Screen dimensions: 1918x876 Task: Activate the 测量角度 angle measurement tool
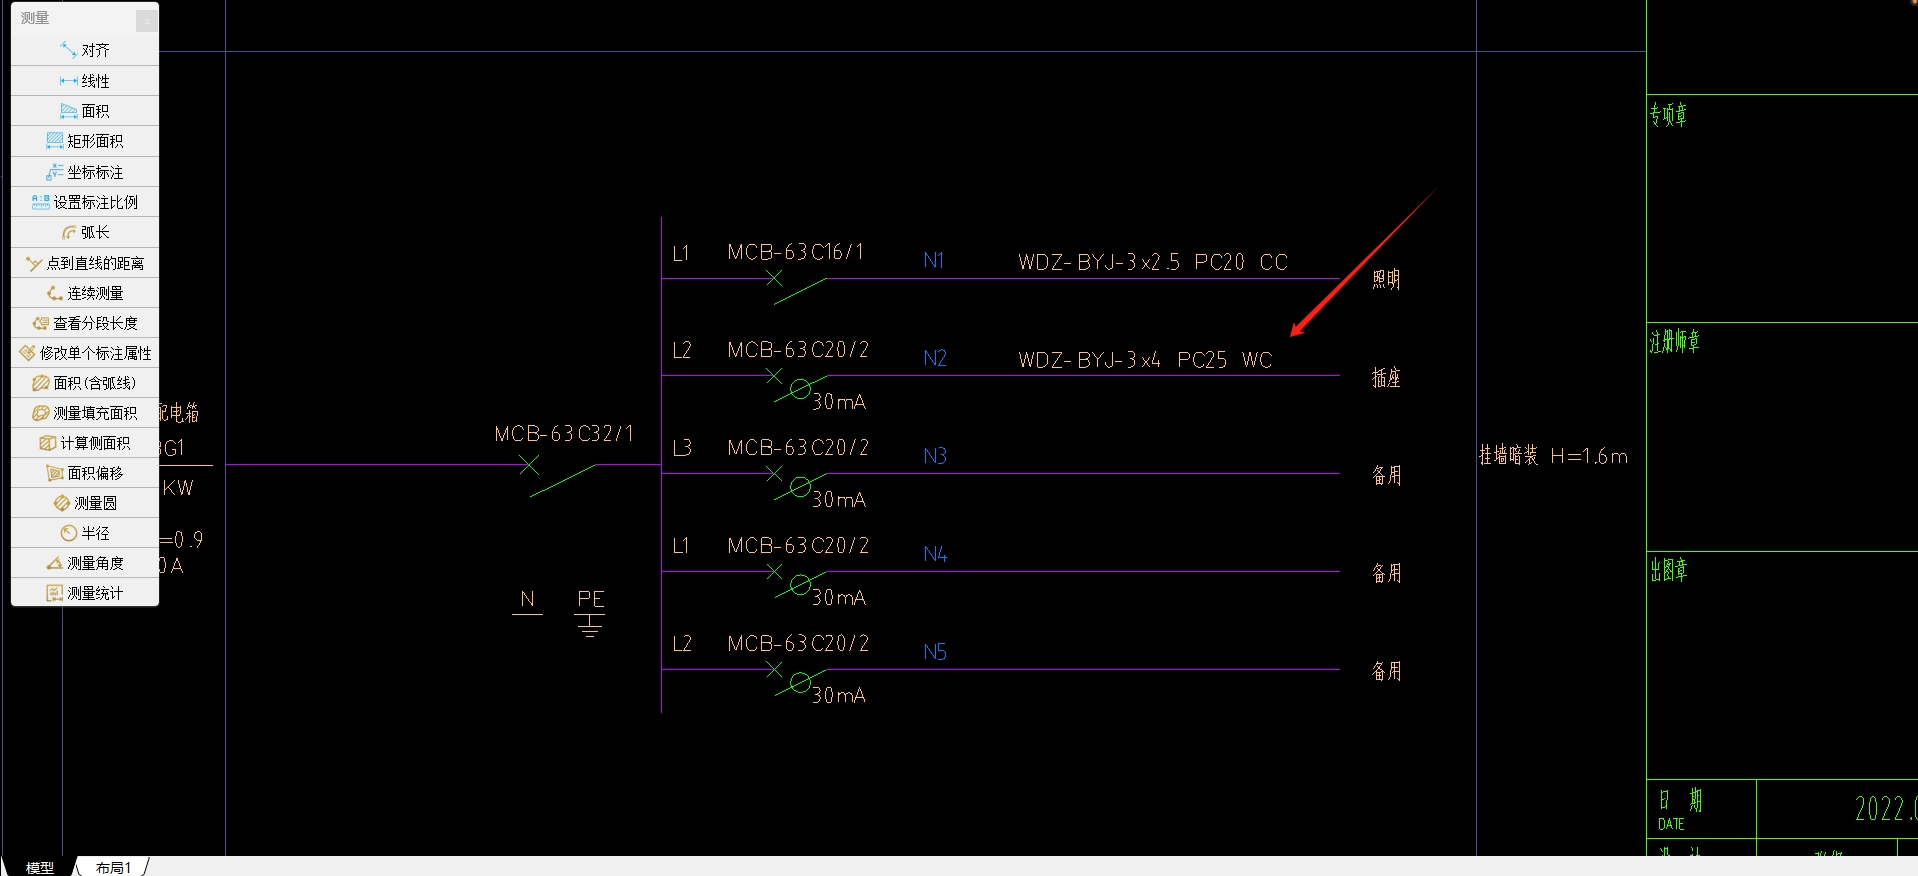(85, 563)
